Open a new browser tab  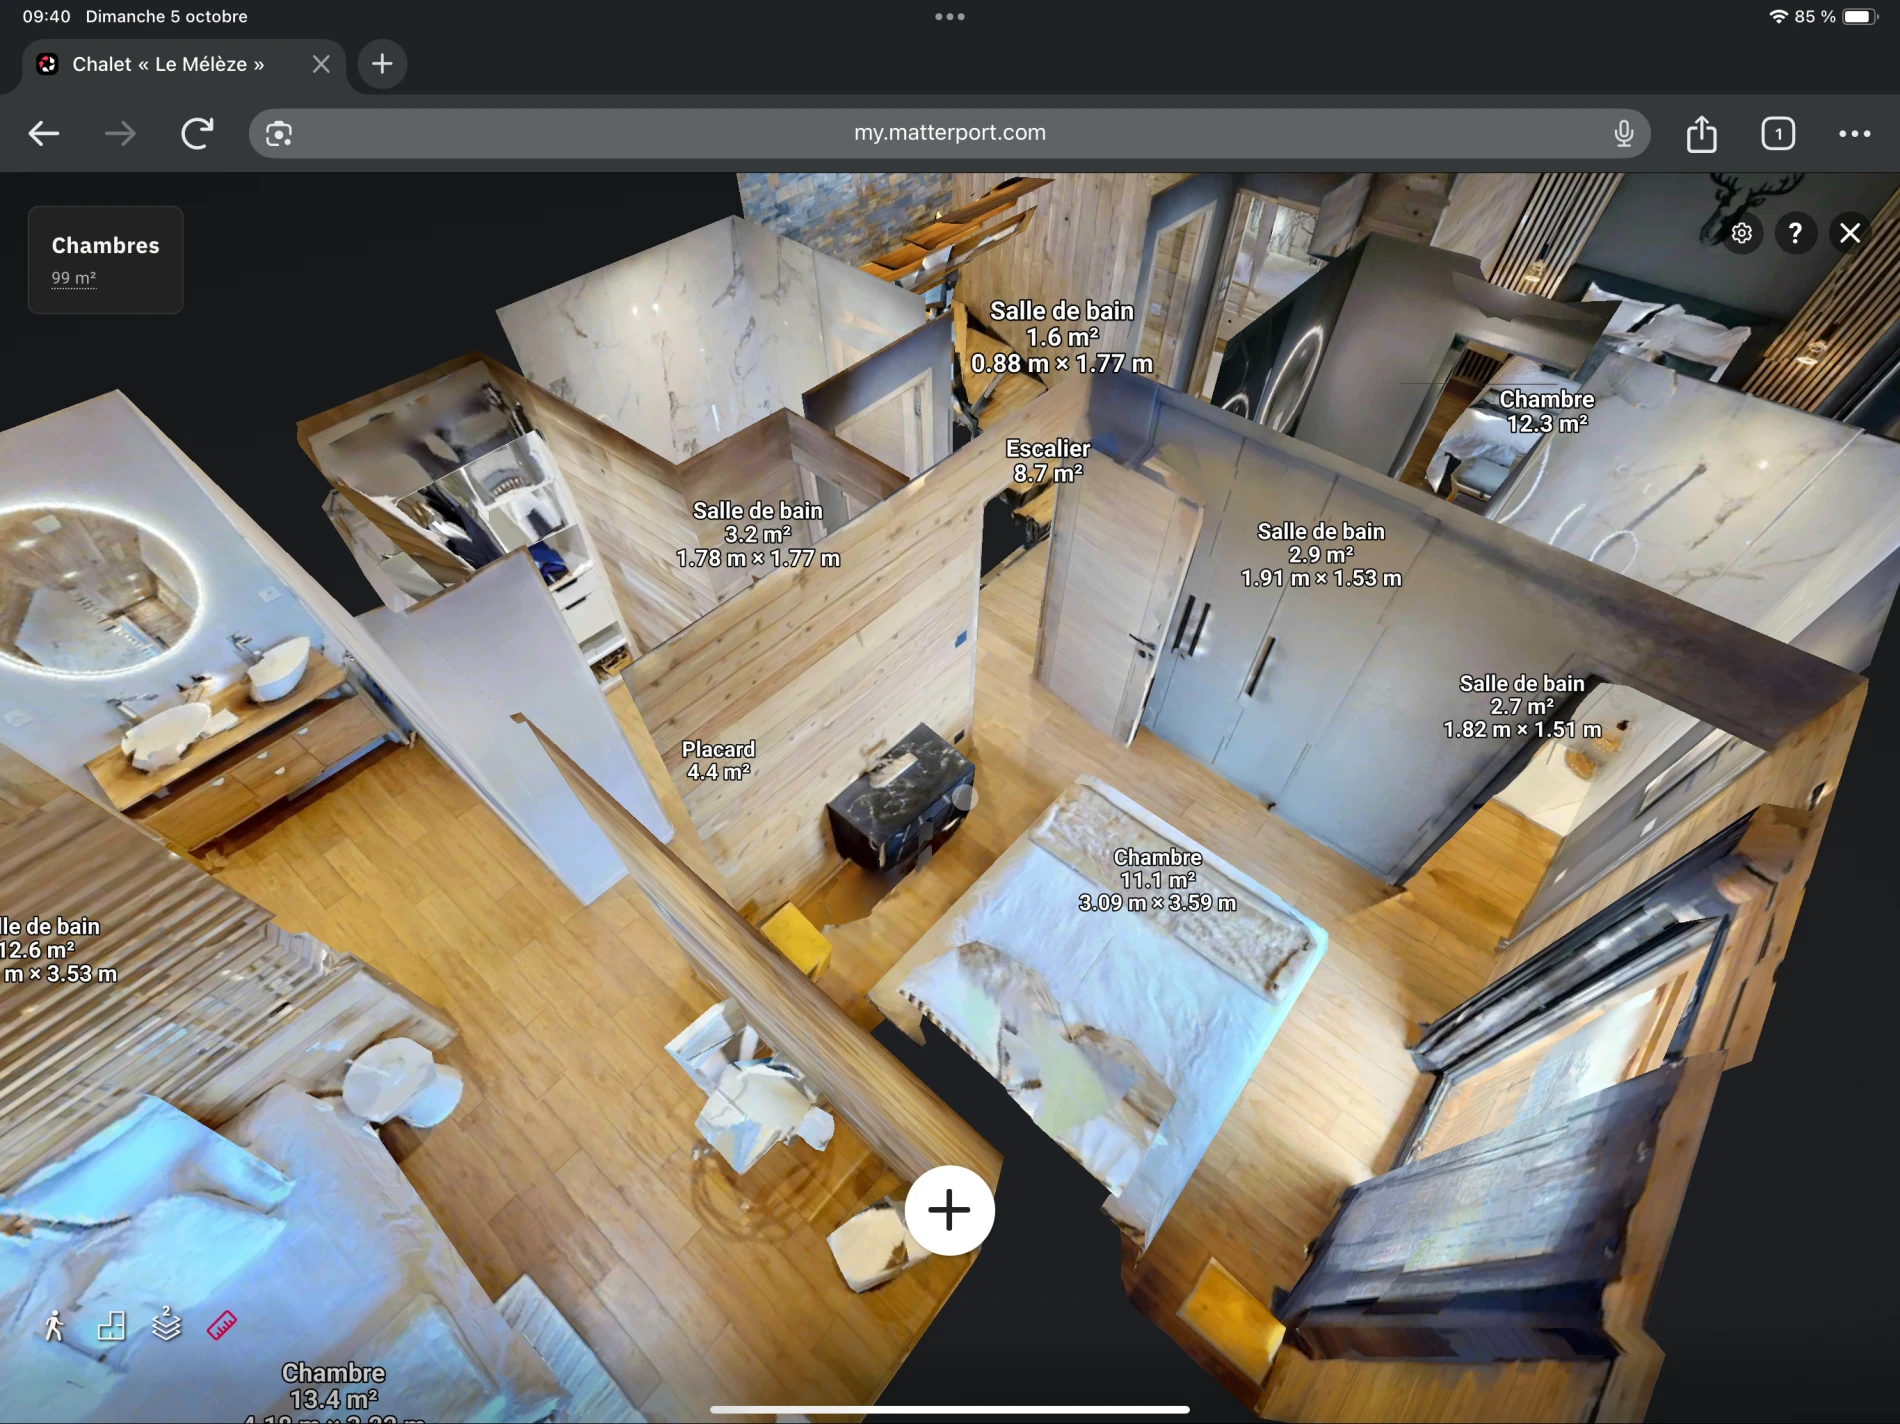pyautogui.click(x=382, y=64)
